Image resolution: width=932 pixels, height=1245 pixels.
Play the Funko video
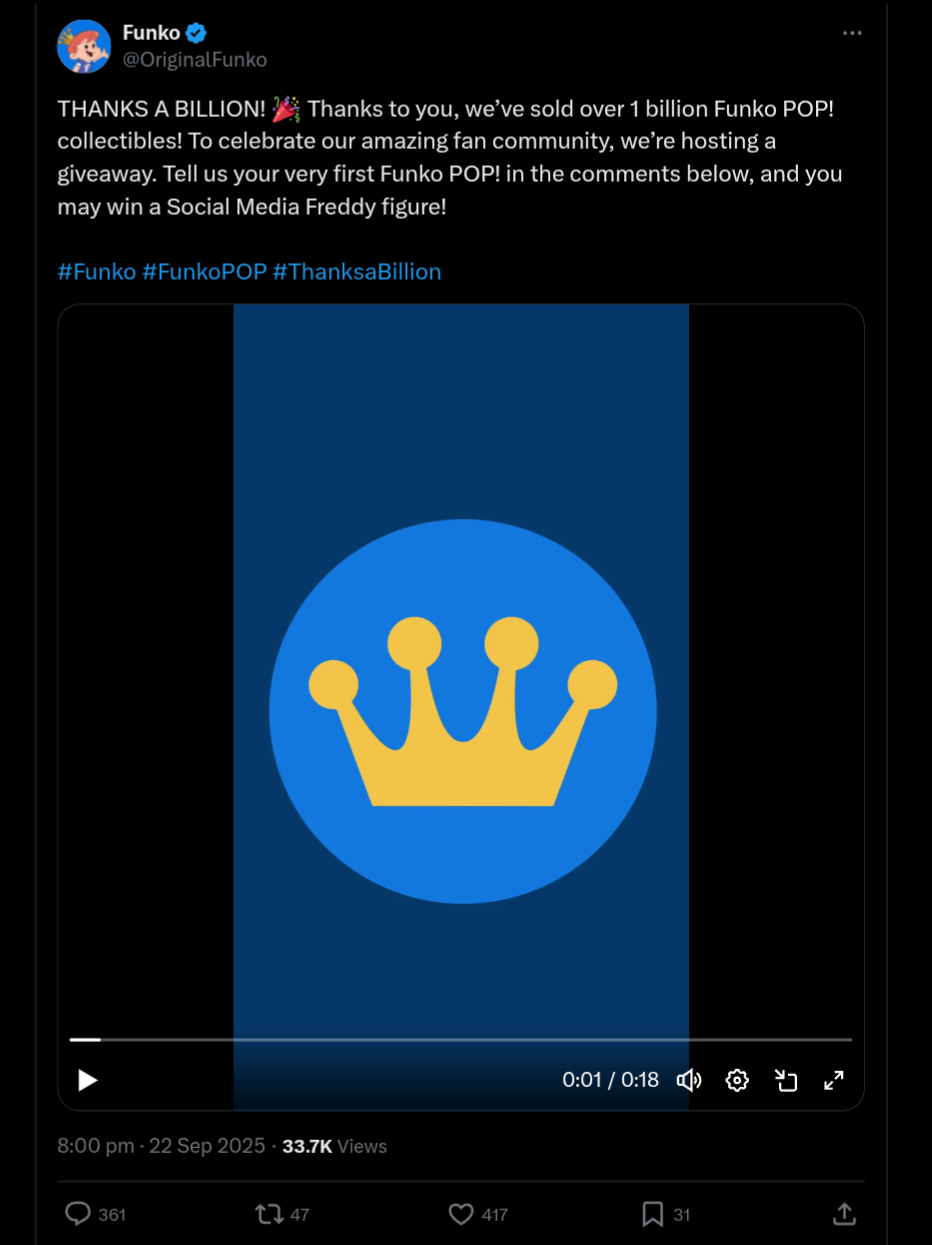(88, 1080)
